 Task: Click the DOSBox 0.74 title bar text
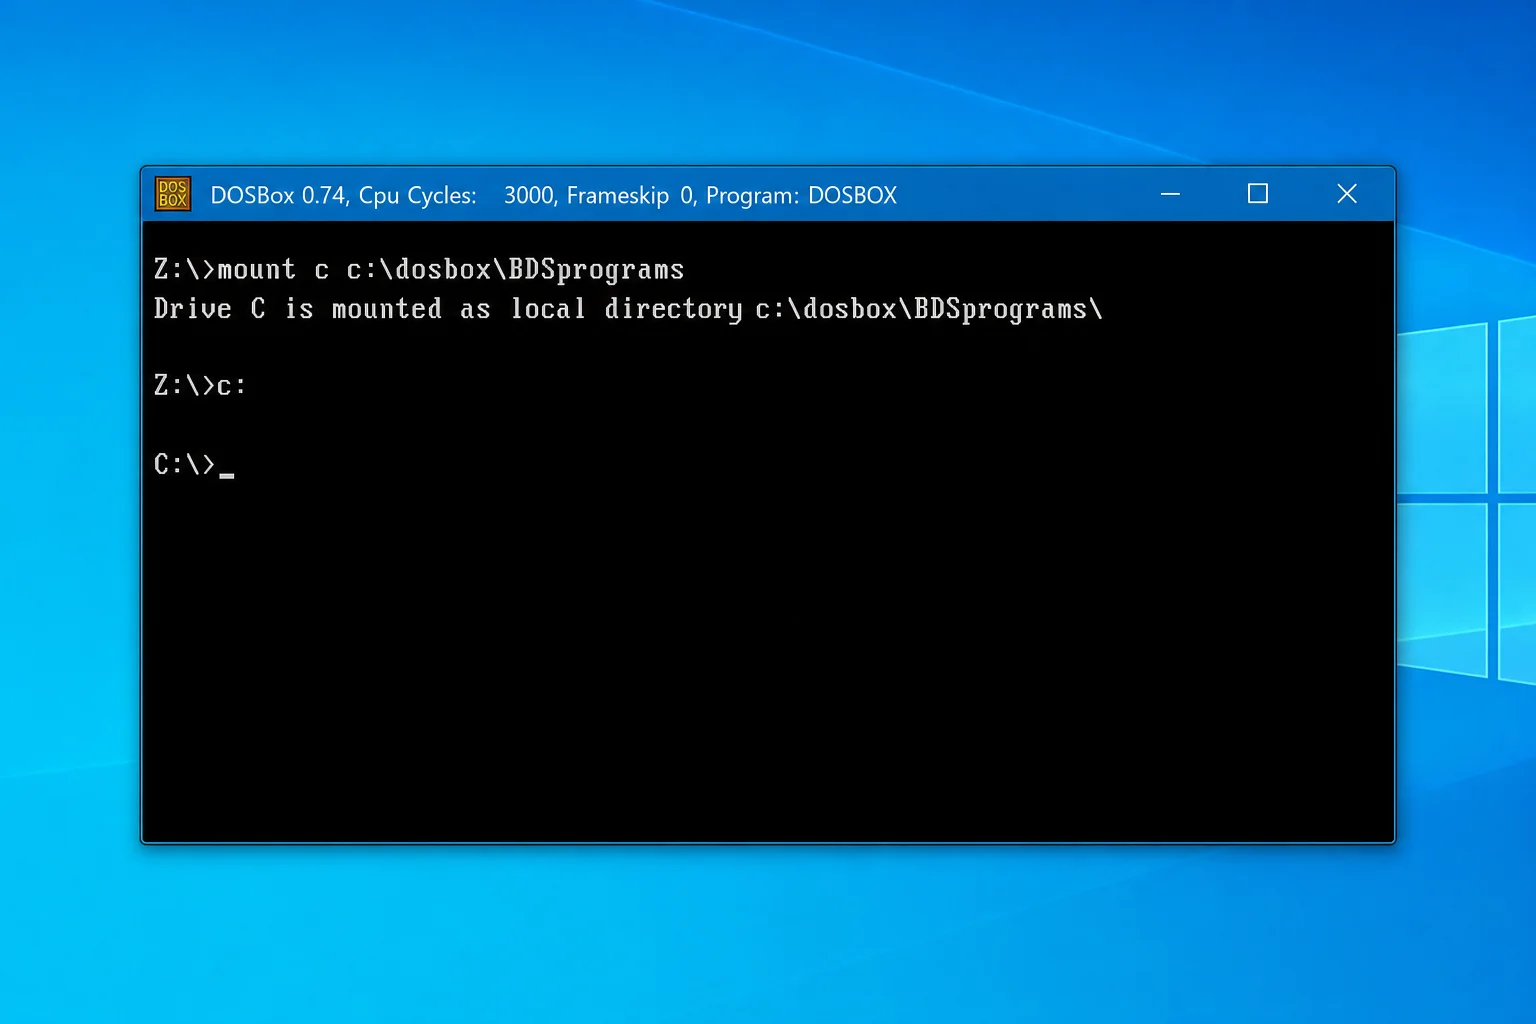pyautogui.click(x=553, y=195)
